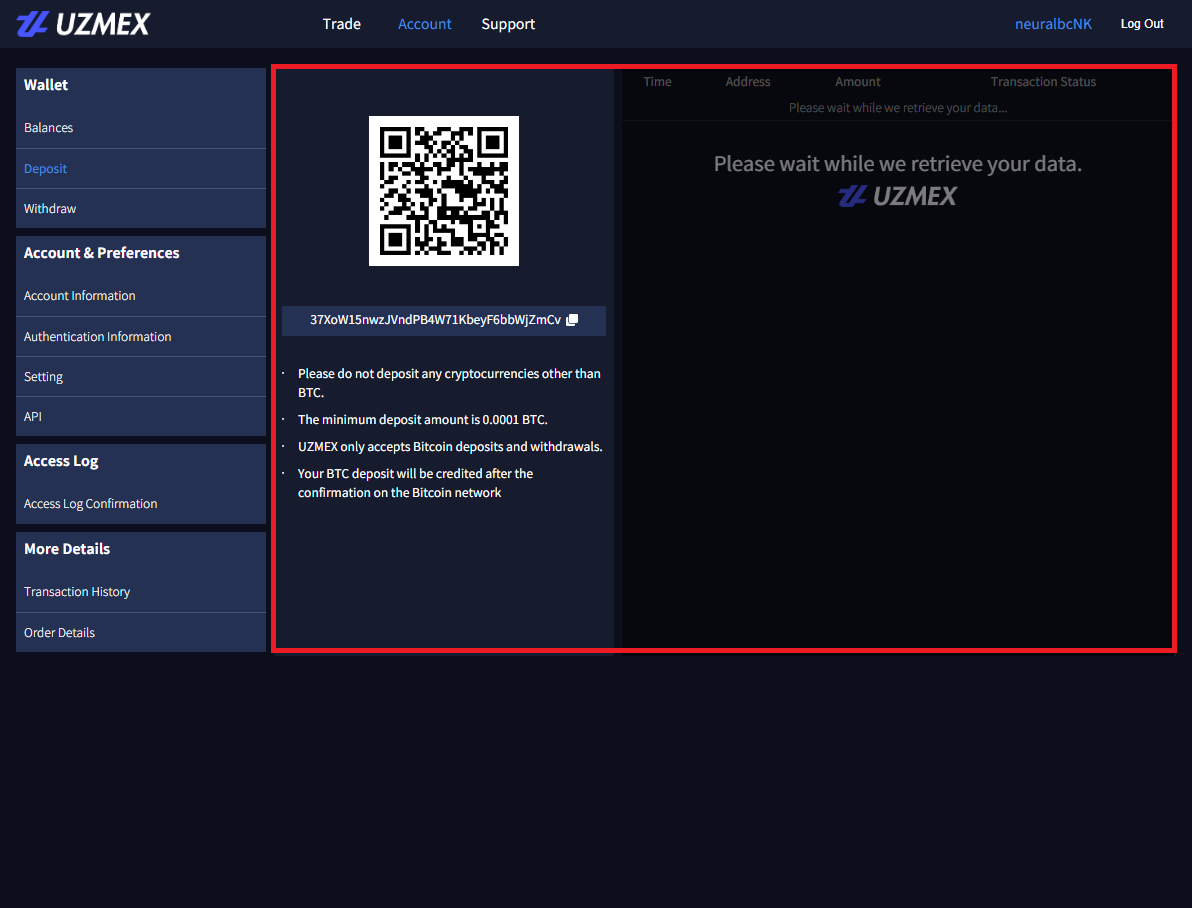Click the Transaction Status column header
Image resolution: width=1192 pixels, height=908 pixels.
point(1043,82)
